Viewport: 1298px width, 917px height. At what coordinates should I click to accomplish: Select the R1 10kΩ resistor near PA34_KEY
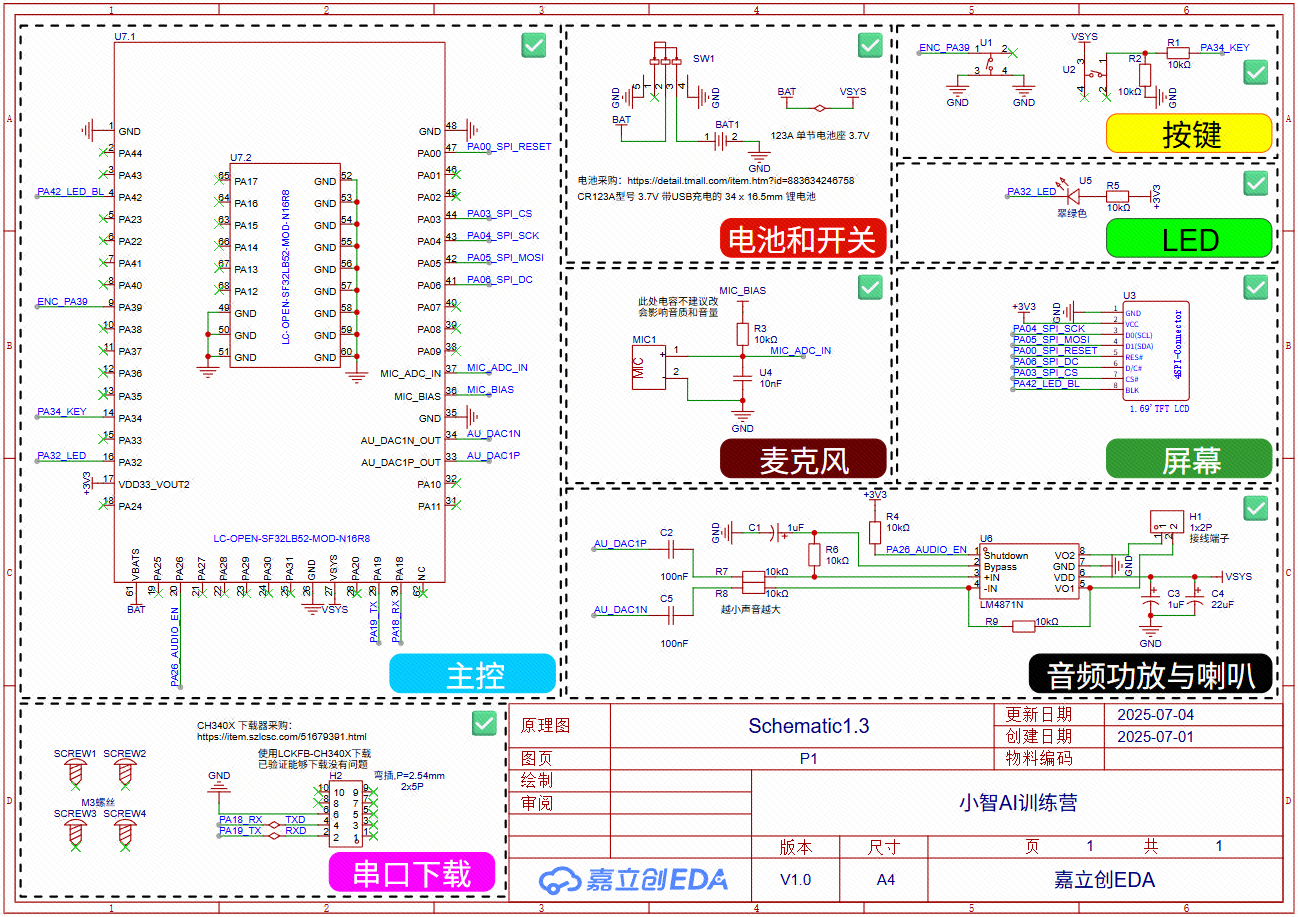(1177, 51)
